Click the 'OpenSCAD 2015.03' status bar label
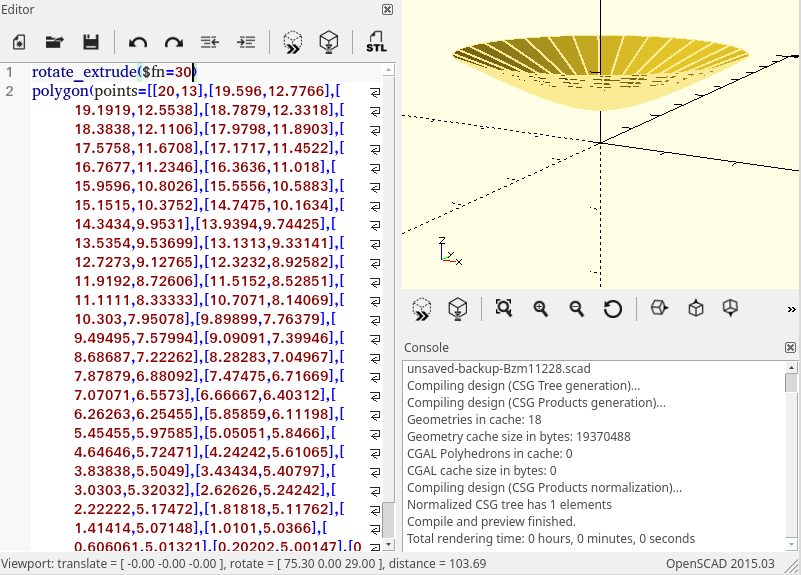The height and width of the screenshot is (575, 801). coord(720,564)
